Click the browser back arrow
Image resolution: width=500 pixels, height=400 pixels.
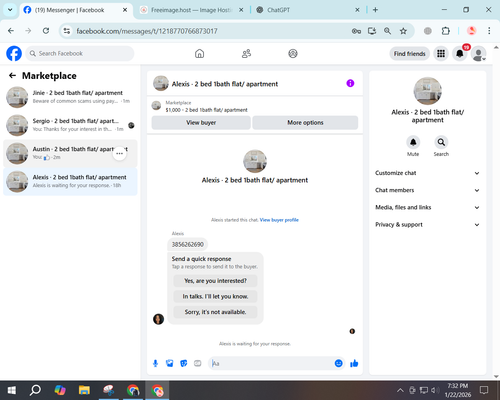pyautogui.click(x=11, y=31)
